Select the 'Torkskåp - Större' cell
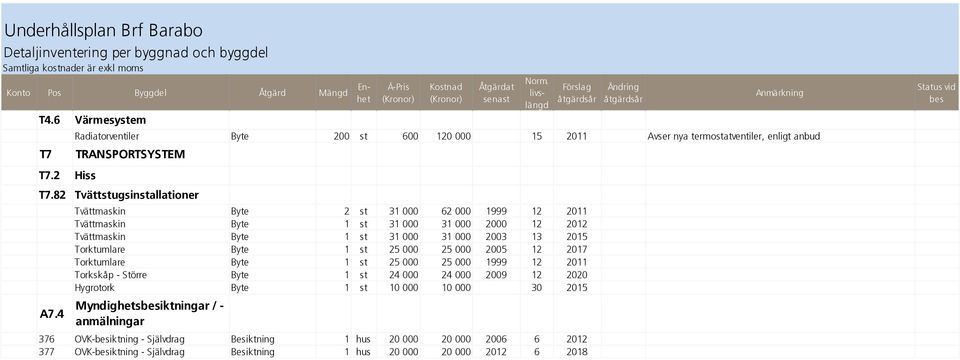Image resolution: width=960 pixels, height=360 pixels. [110, 275]
